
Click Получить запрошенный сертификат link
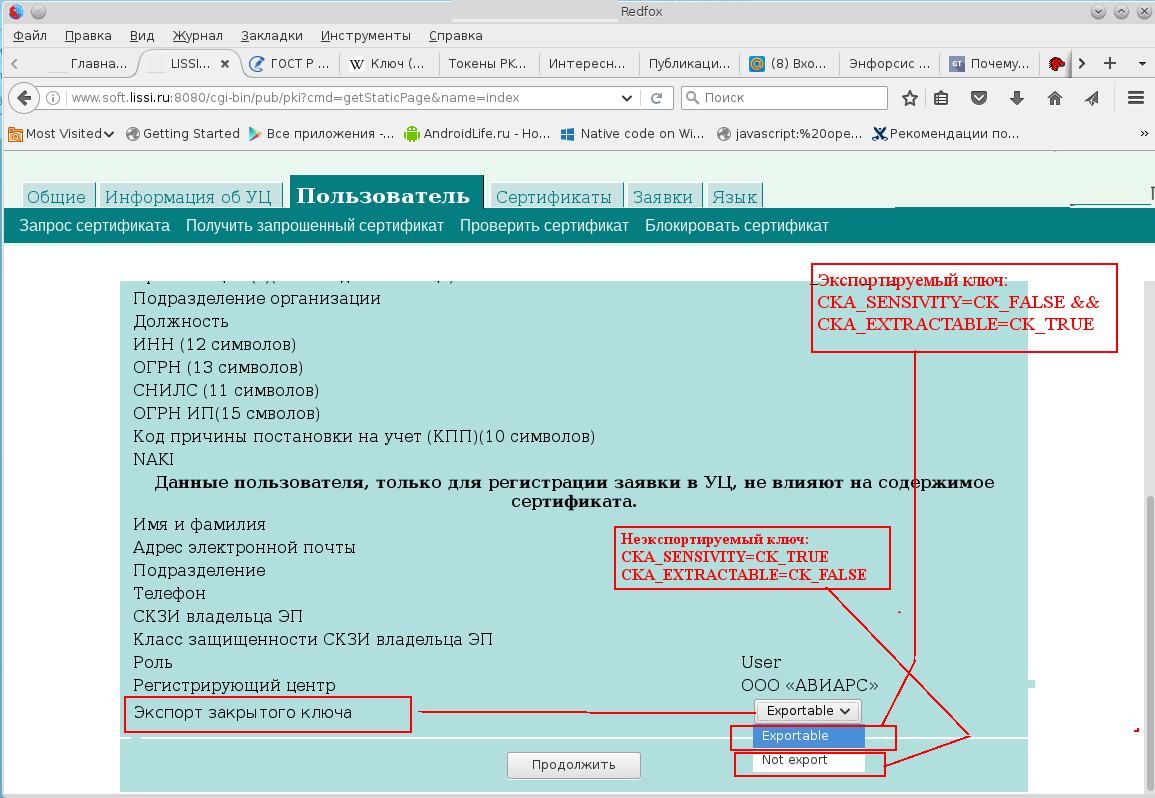point(315,226)
